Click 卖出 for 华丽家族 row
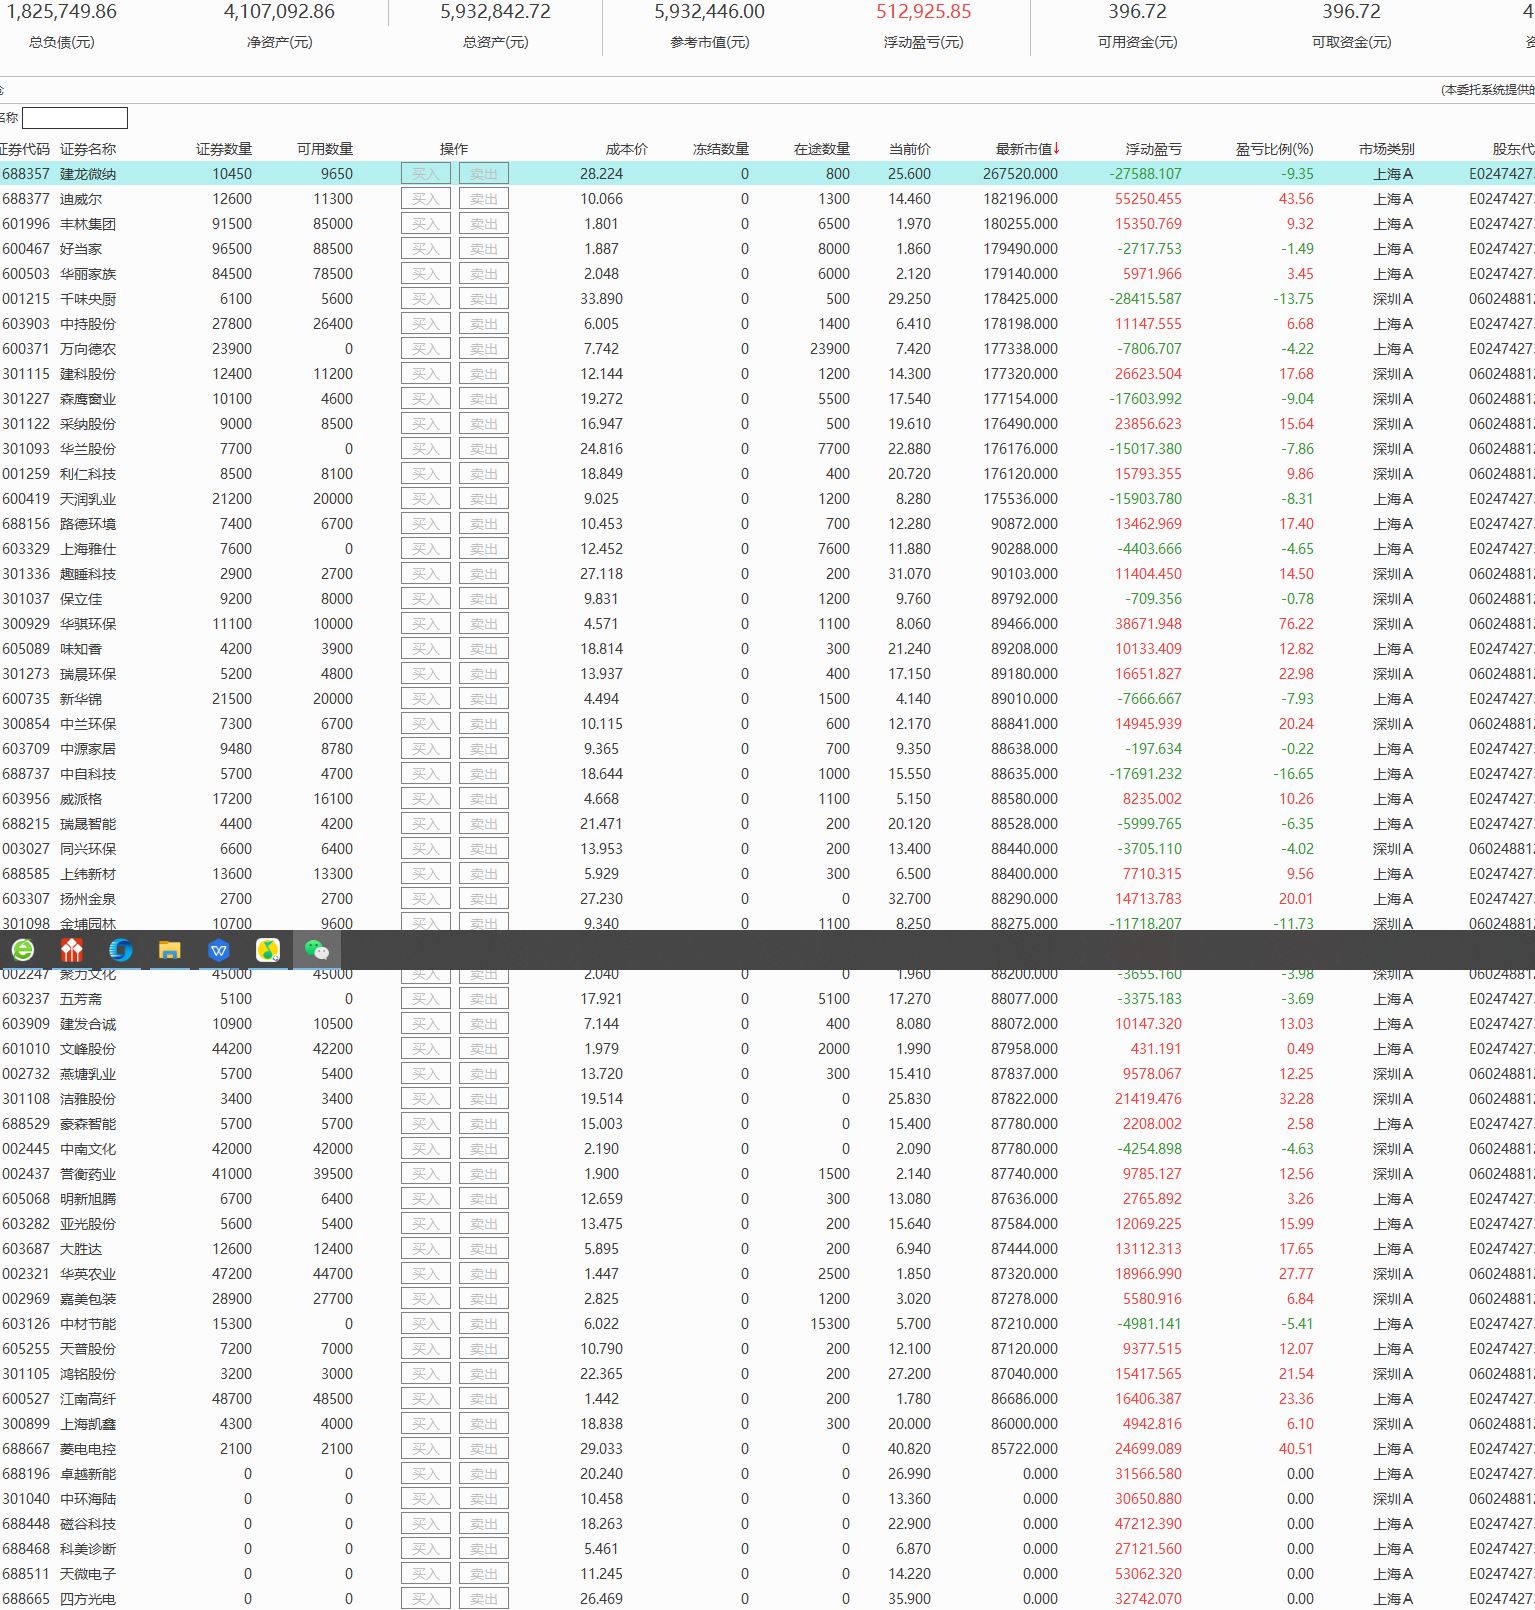Image resolution: width=1535 pixels, height=1610 pixels. coord(484,274)
